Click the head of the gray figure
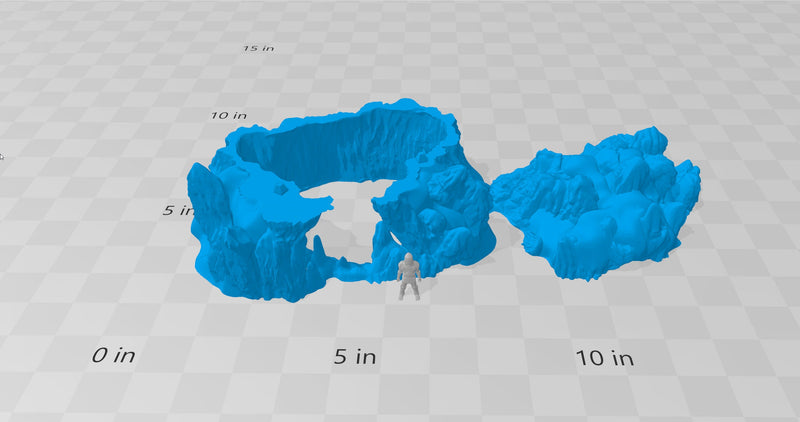Viewport: 800px width, 422px height. click(408, 259)
